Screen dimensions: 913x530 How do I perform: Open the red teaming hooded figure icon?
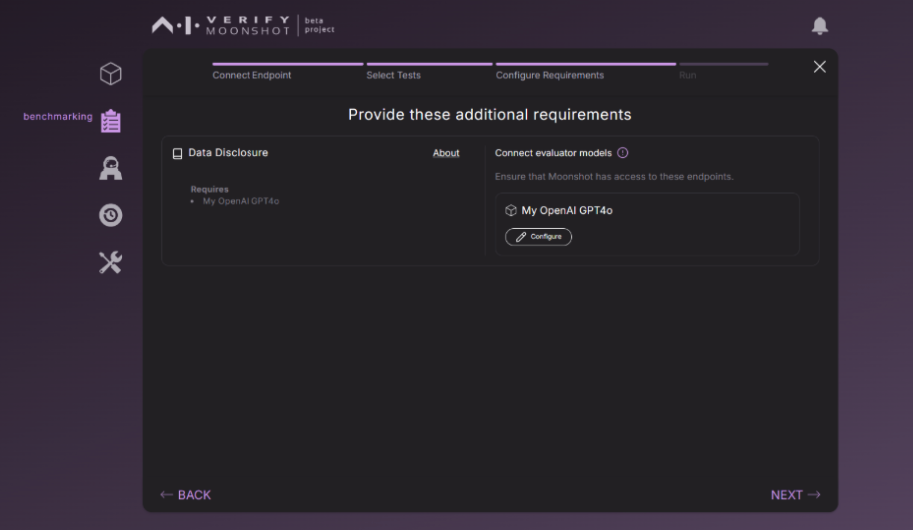pos(111,168)
